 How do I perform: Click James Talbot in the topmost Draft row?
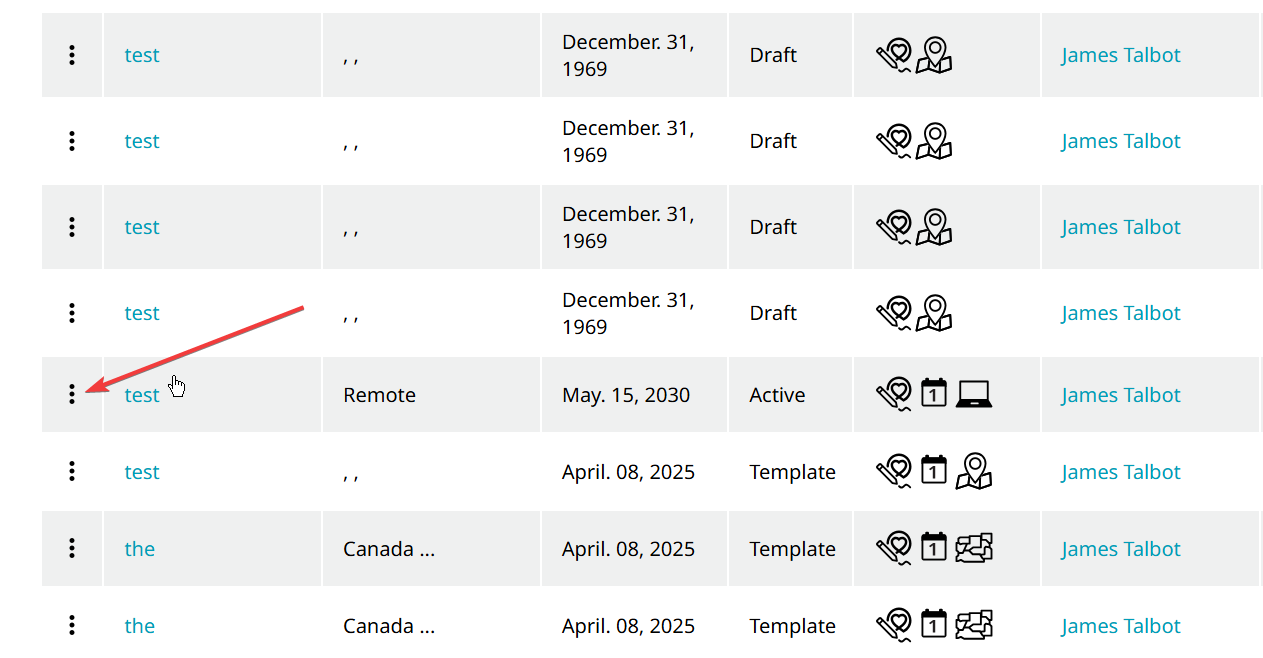(x=1120, y=55)
